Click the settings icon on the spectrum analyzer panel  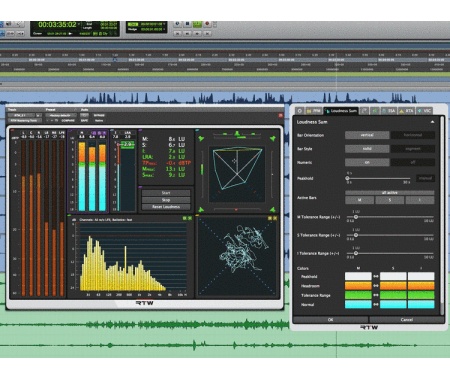[x=185, y=218]
